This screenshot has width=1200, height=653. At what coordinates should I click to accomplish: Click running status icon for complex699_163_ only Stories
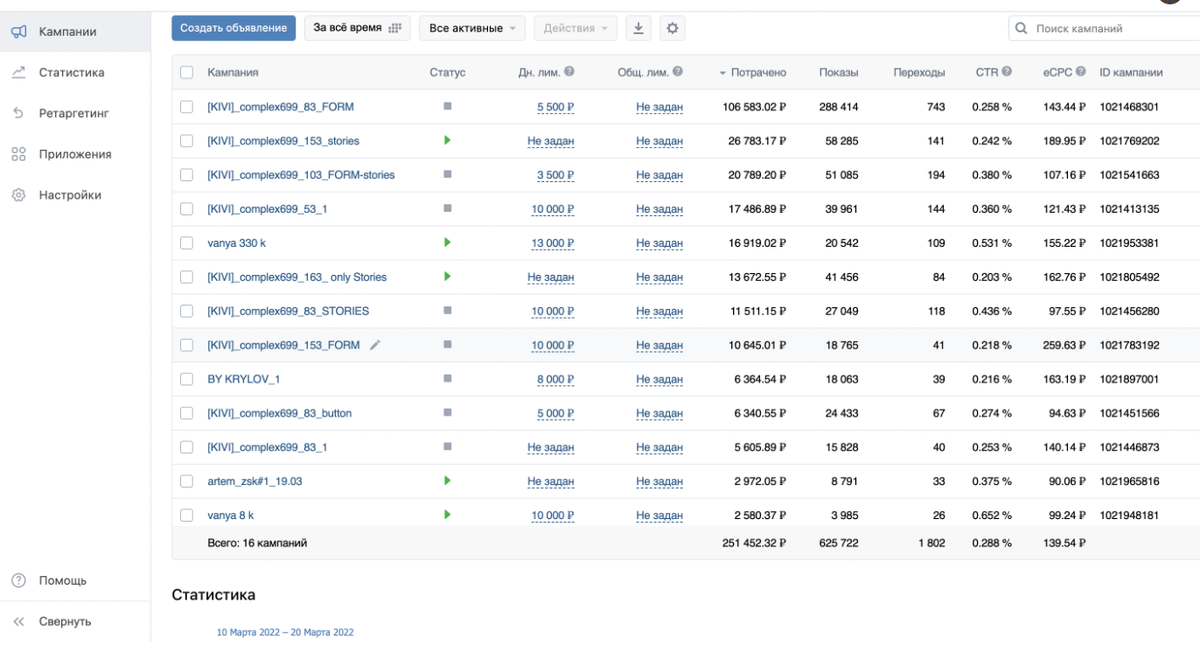[x=447, y=276]
